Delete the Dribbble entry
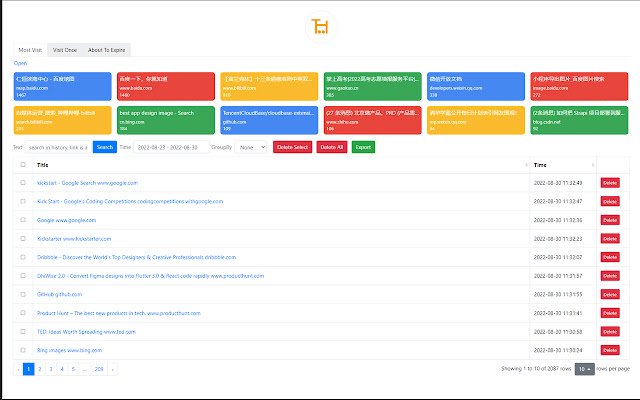Image resolution: width=640 pixels, height=400 pixels. [610, 257]
